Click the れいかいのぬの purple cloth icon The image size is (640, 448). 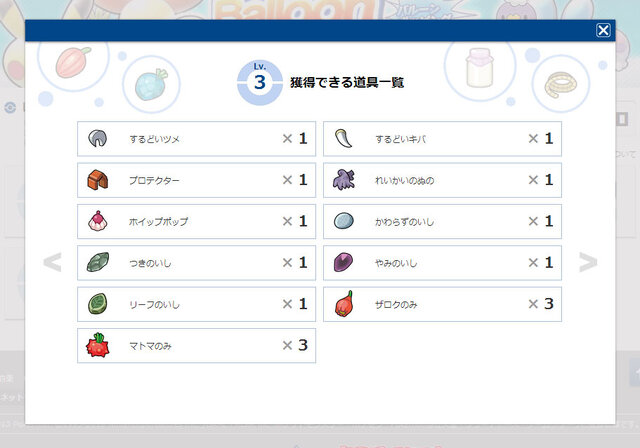344,180
